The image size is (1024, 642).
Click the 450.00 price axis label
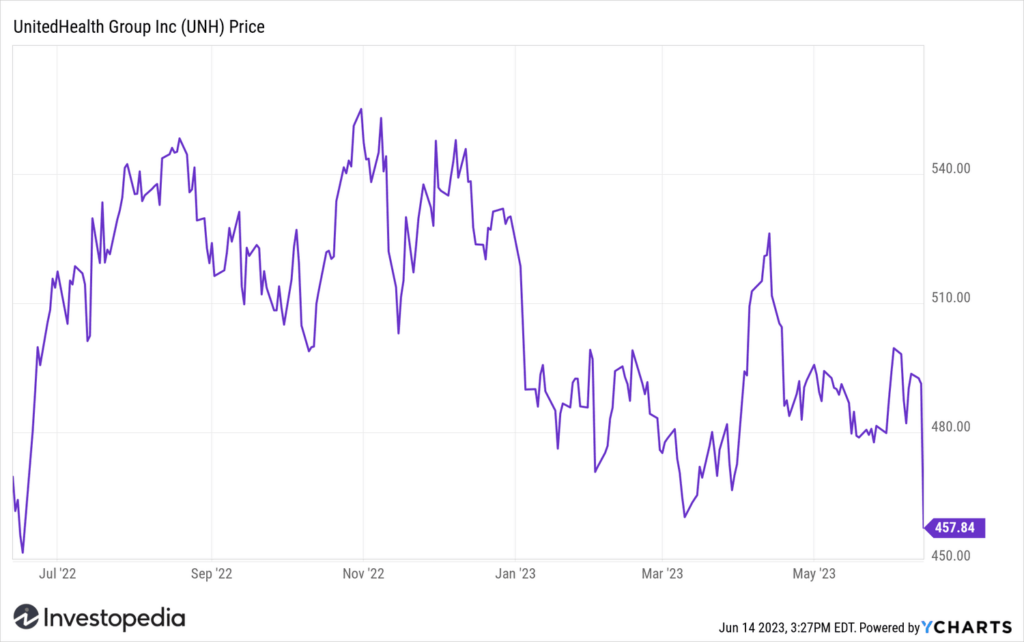(x=951, y=556)
